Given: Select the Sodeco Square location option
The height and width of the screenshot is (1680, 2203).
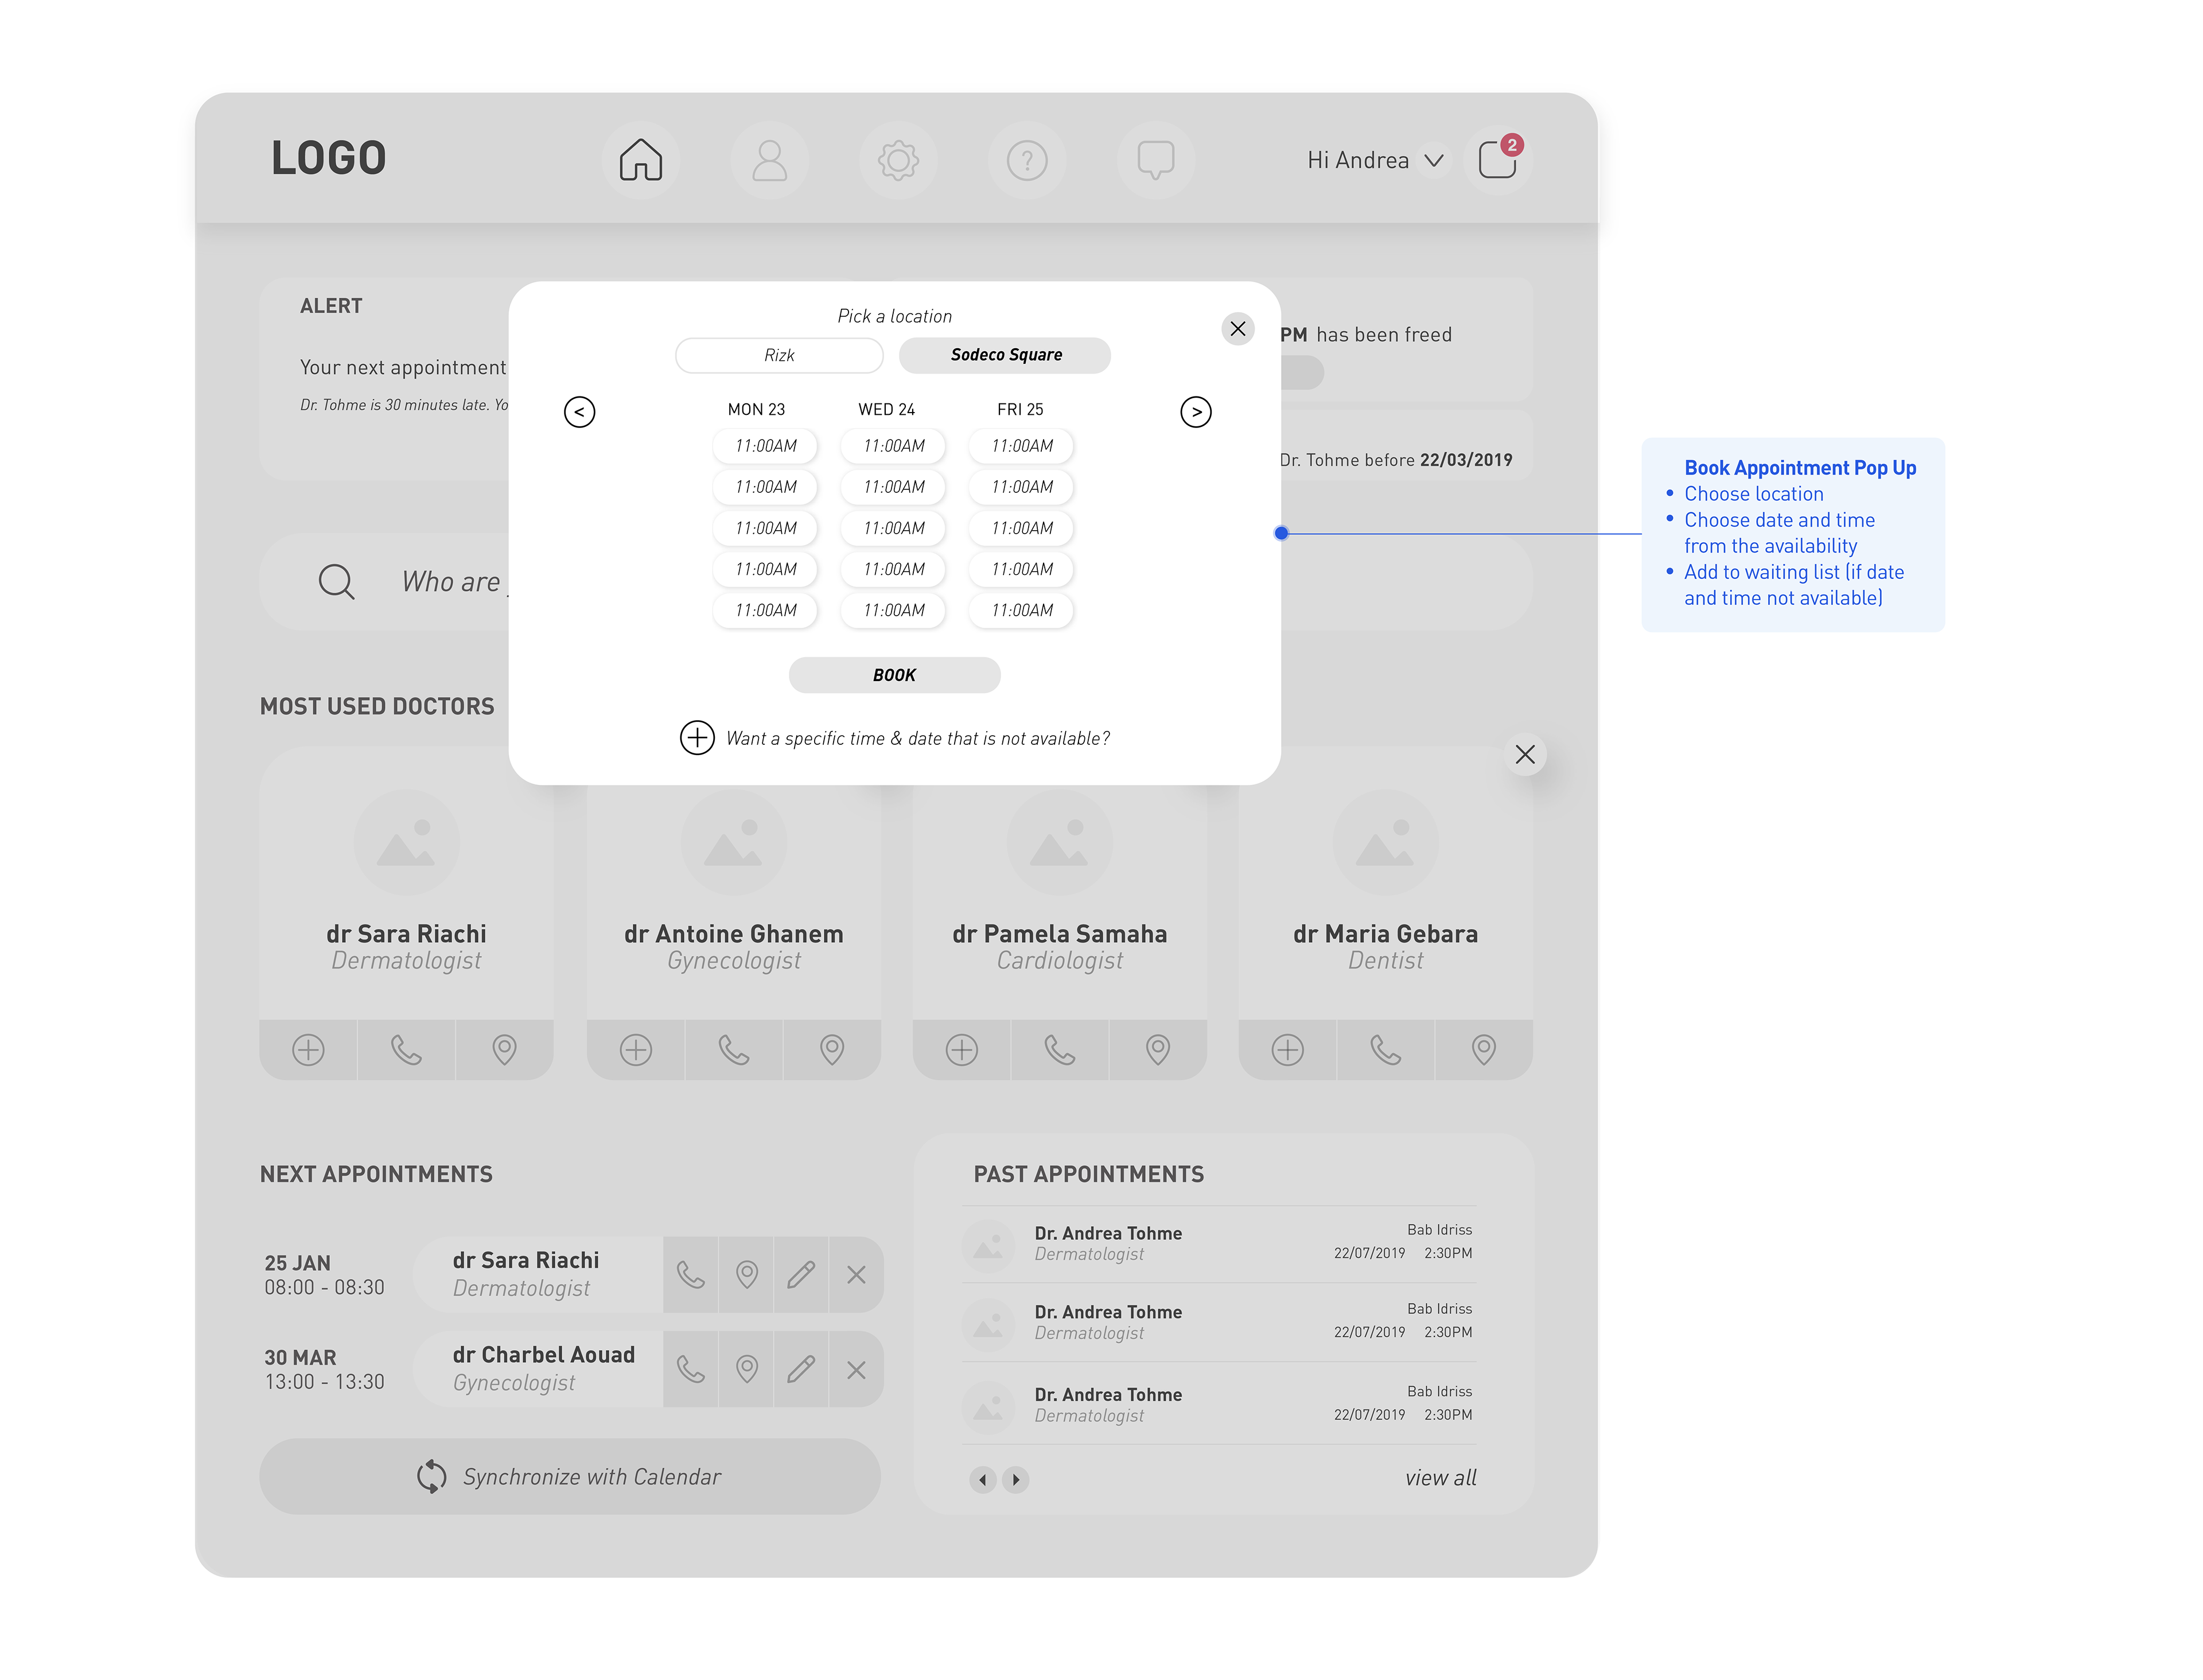Looking at the screenshot, I should [1005, 355].
